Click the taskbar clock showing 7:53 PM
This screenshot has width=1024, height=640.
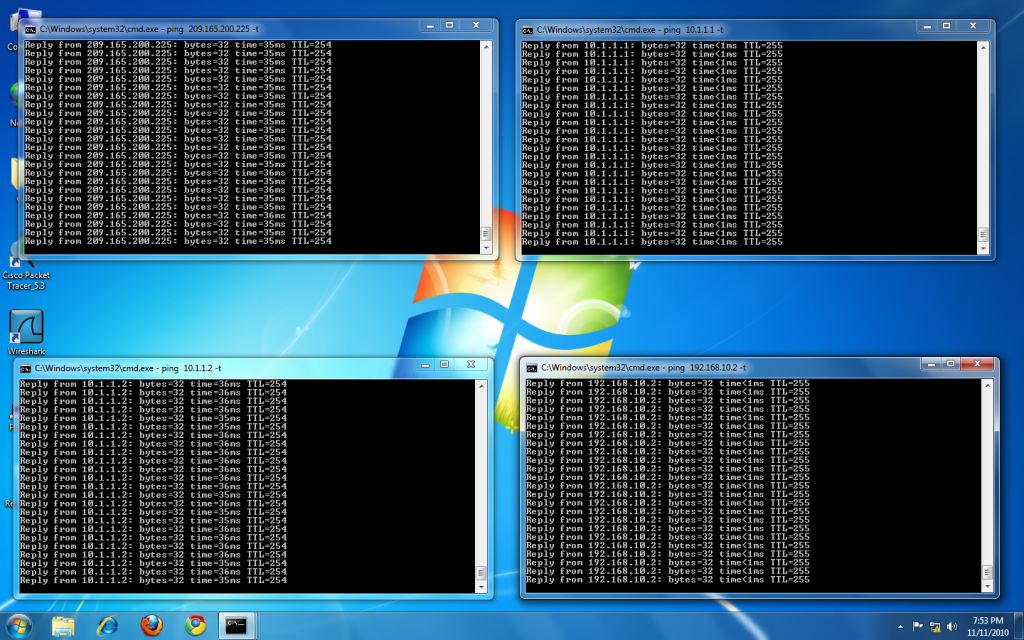tap(986, 626)
